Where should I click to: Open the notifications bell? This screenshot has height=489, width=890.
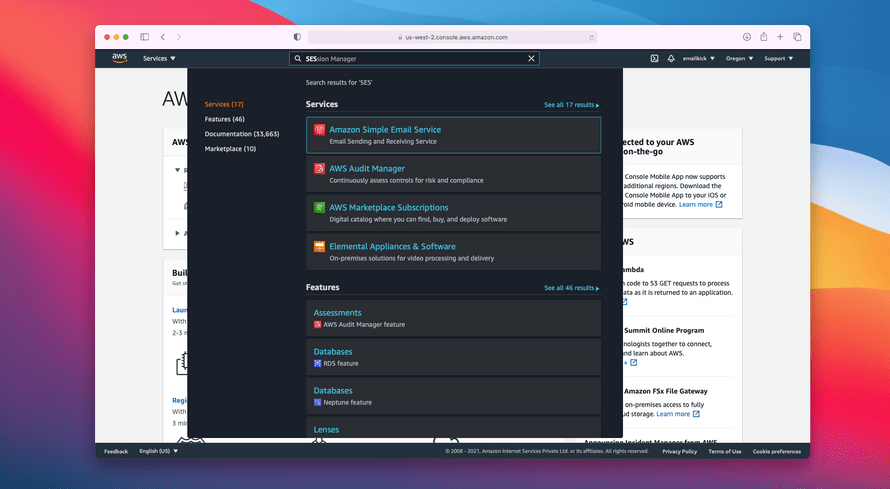point(671,59)
